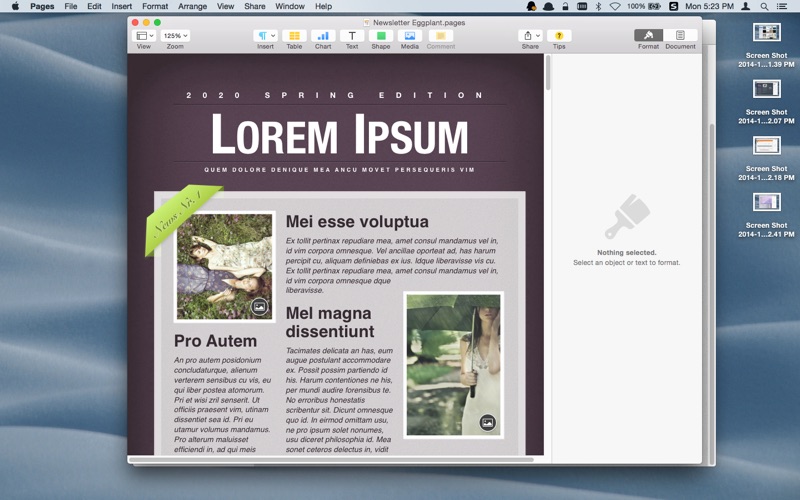Click the S app icon in menu bar
800x500 pixels.
pos(673,6)
